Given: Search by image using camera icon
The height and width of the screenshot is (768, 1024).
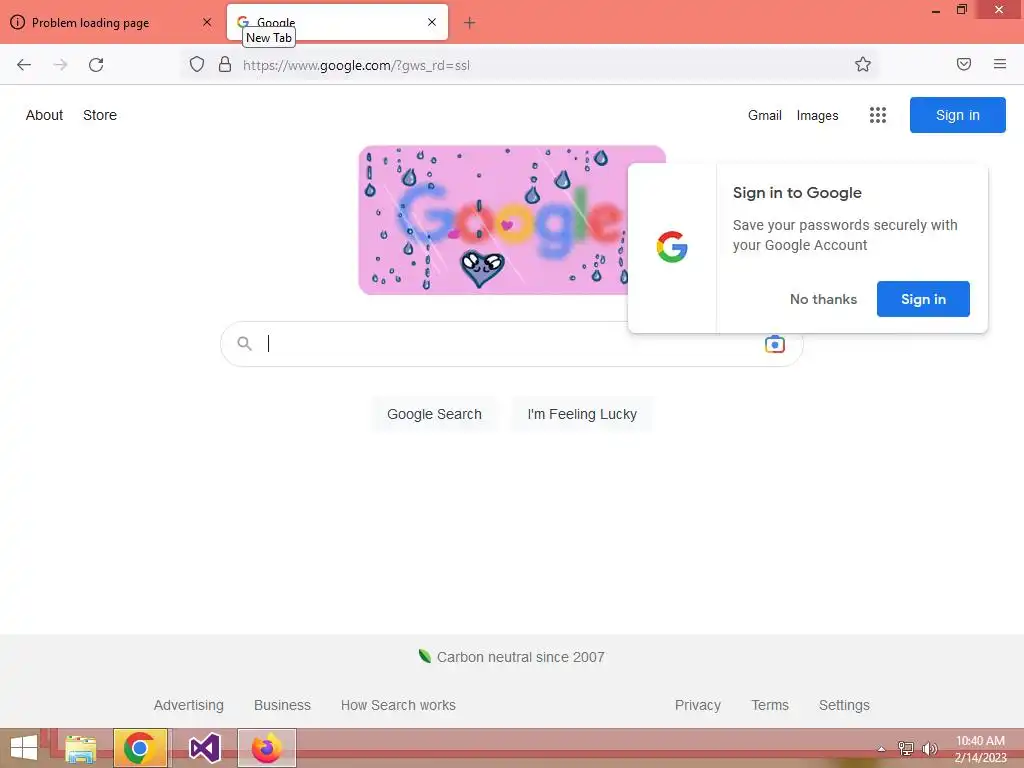Looking at the screenshot, I should [775, 344].
